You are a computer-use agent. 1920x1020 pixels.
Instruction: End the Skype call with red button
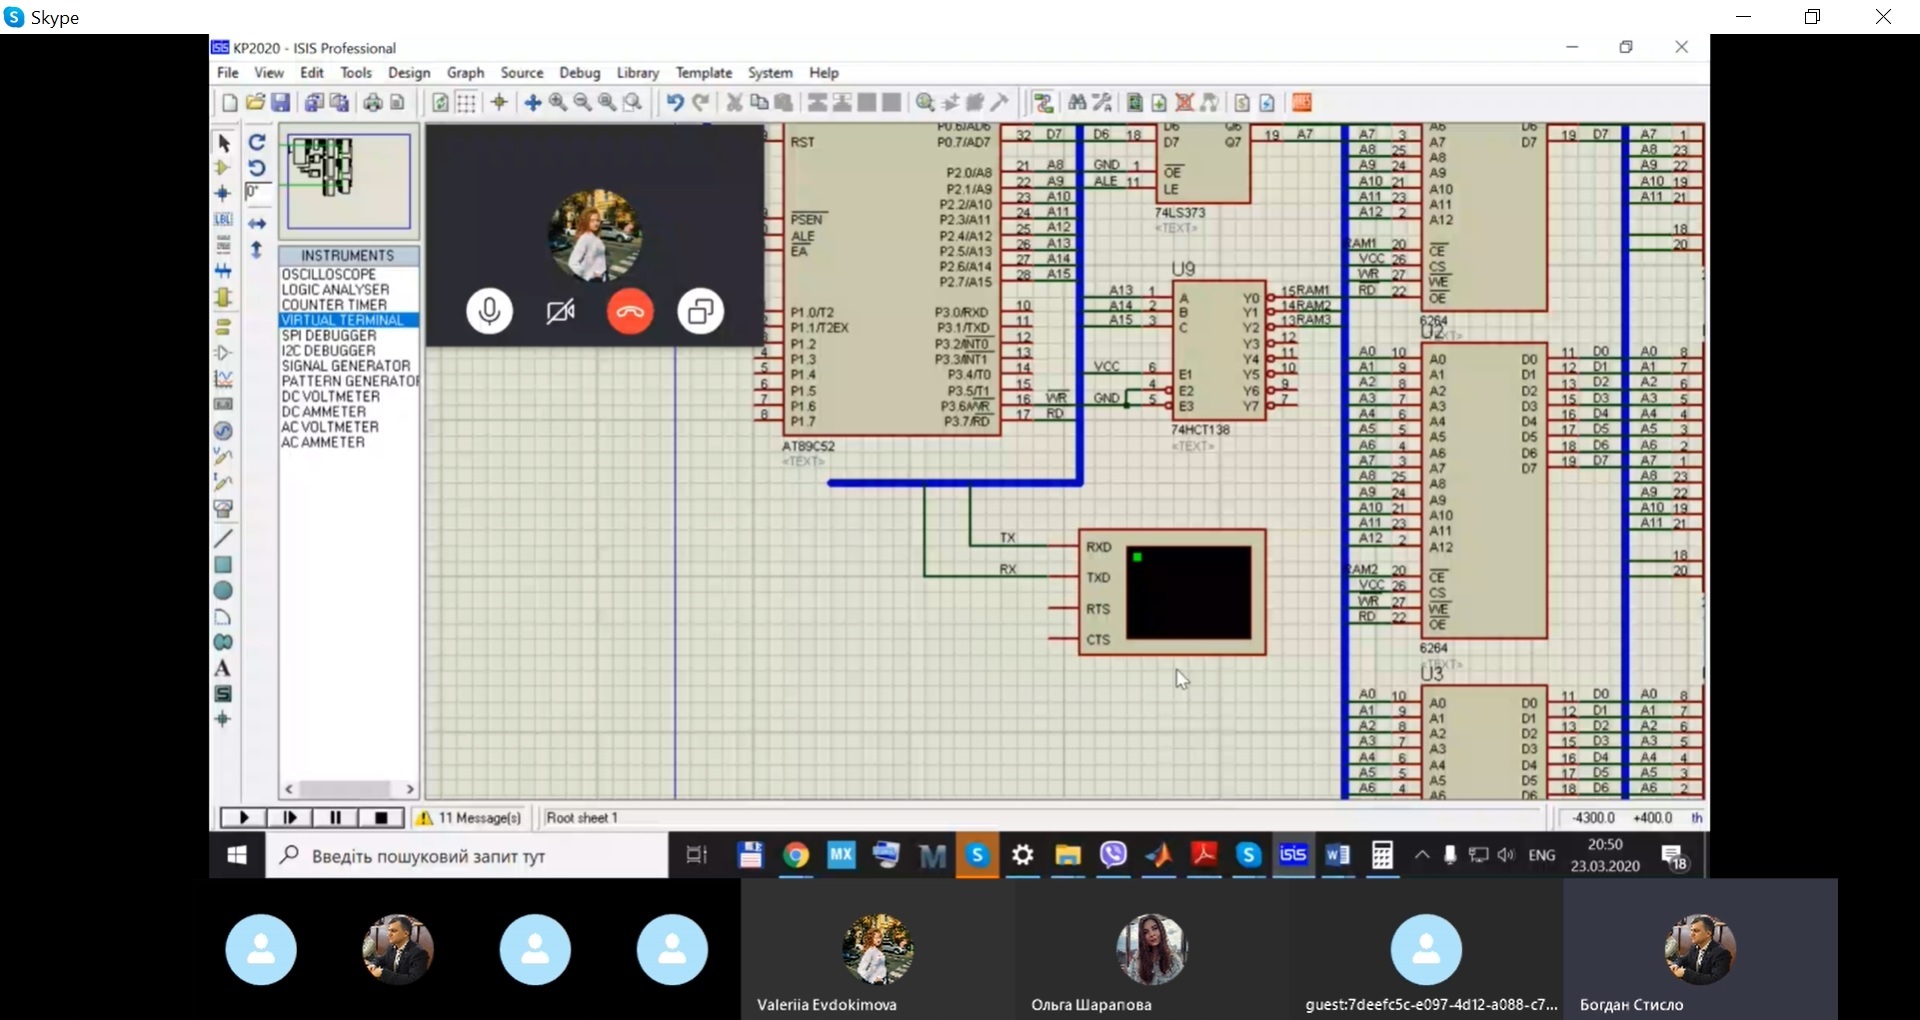(x=630, y=312)
